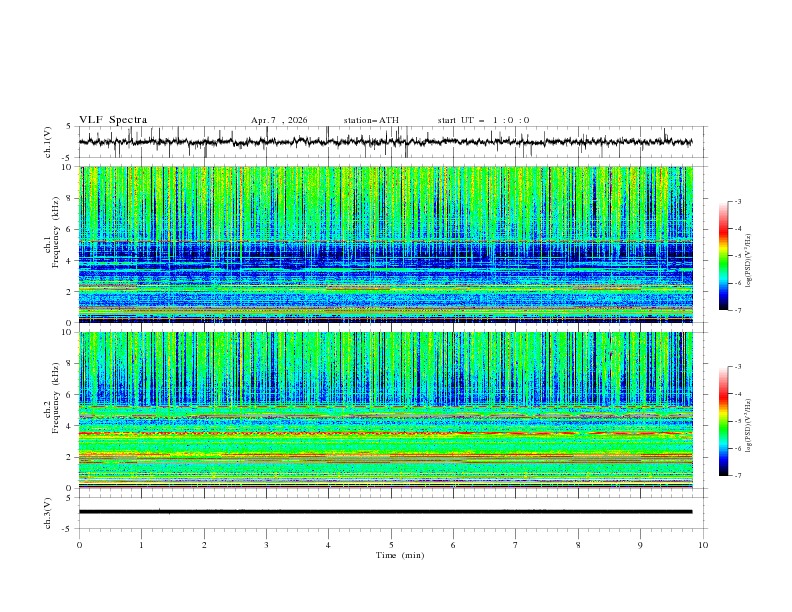Click the "VLF Spectra" plot title
Viewport: 792px width, 612px height.
(x=113, y=120)
